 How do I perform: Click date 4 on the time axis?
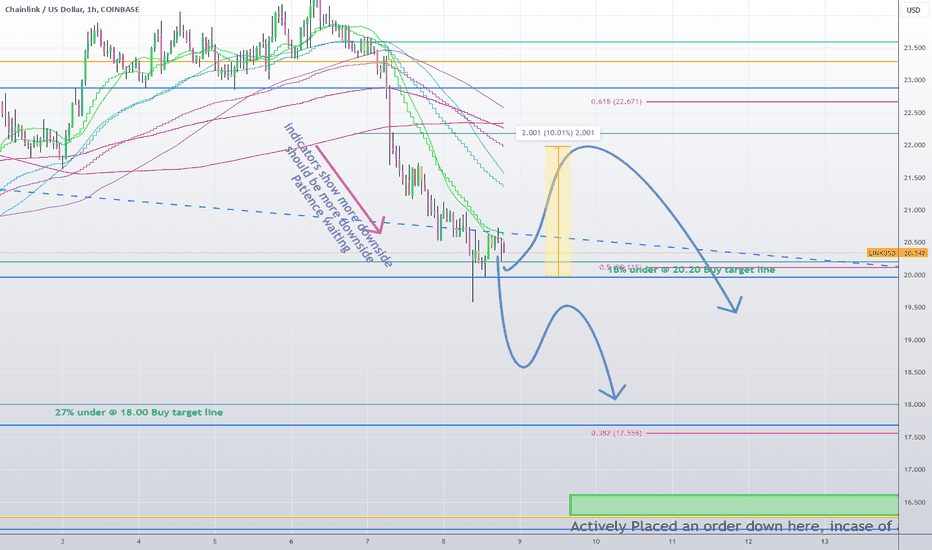click(138, 542)
